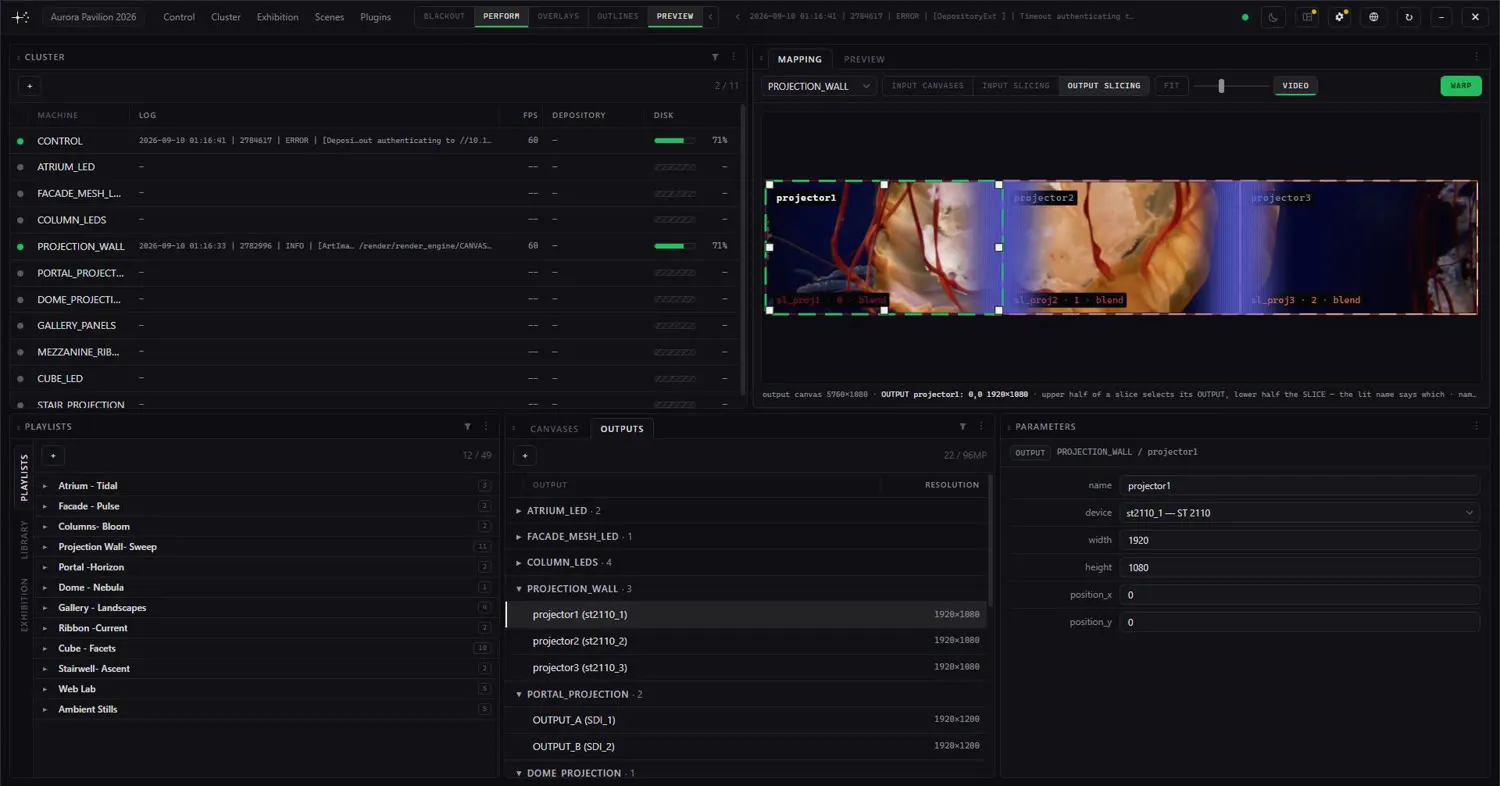Switch to the PREVIEW tab in Mapping panel
The image size is (1500, 786).
point(864,59)
